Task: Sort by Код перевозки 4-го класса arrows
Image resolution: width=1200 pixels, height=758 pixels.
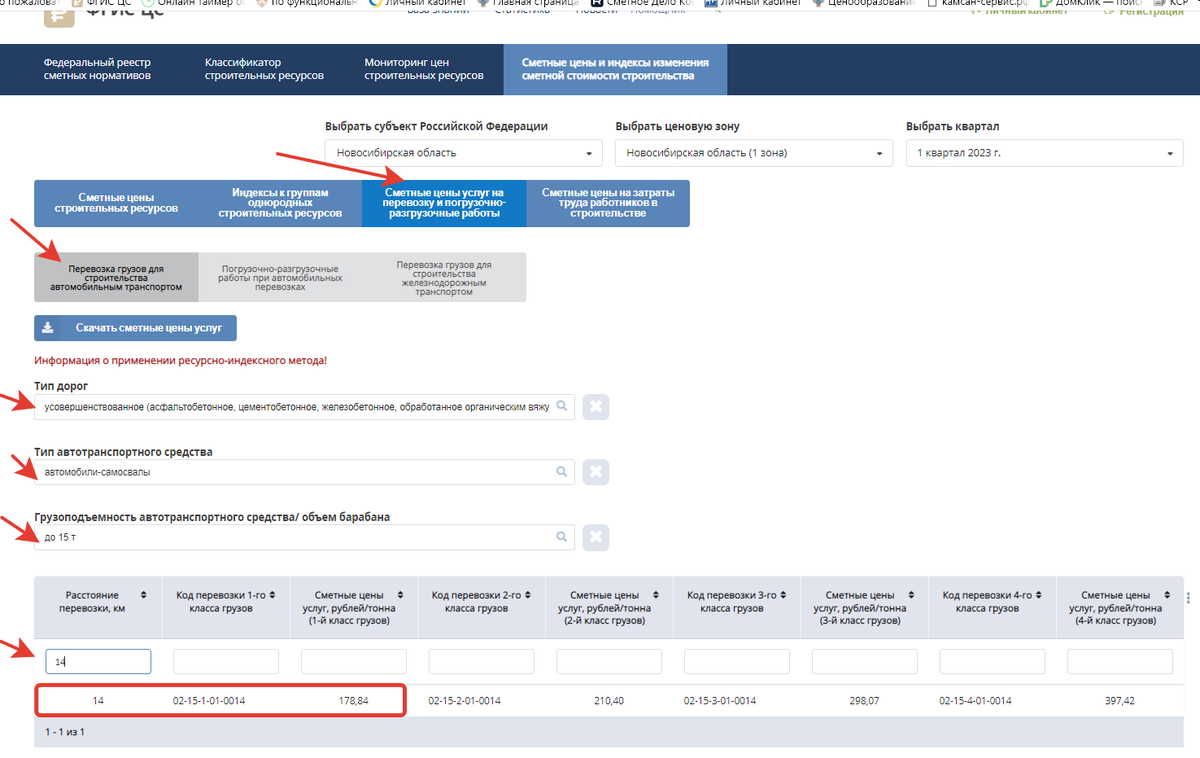Action: [1039, 594]
